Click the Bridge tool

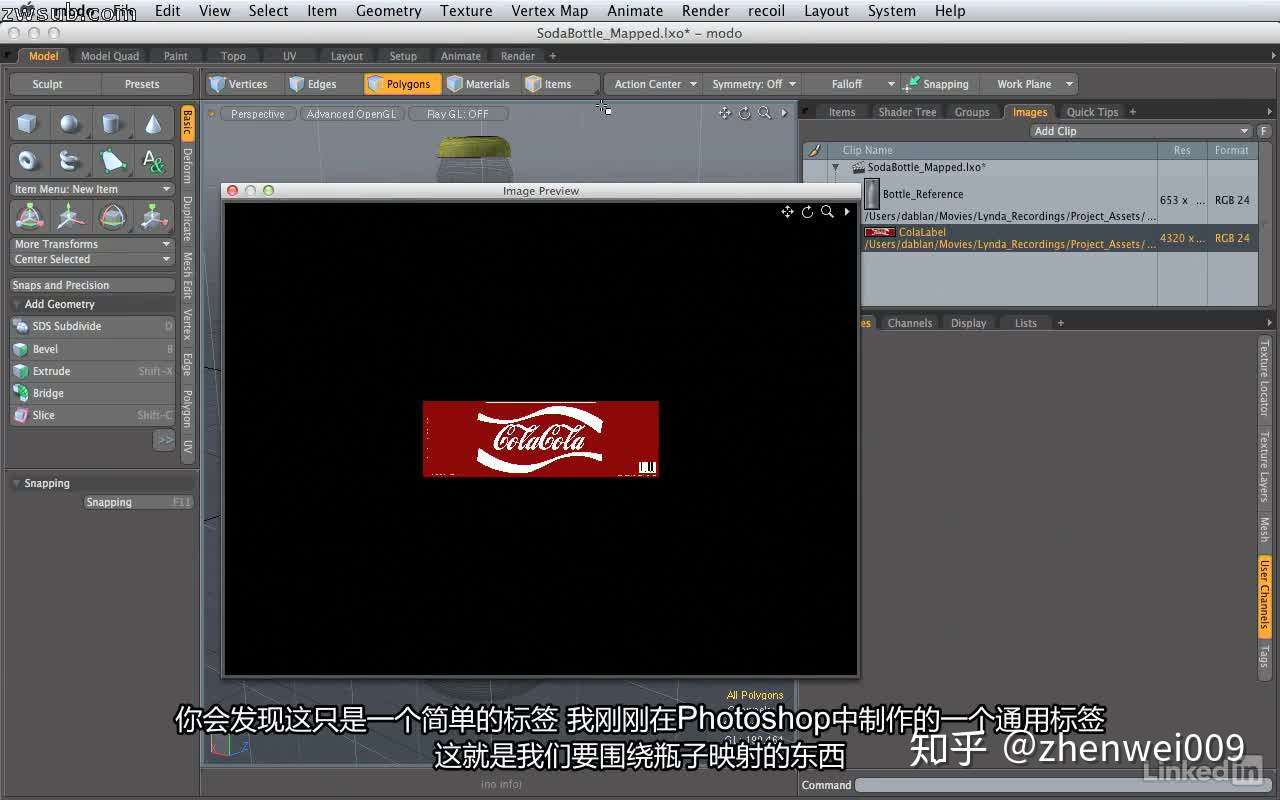point(92,393)
